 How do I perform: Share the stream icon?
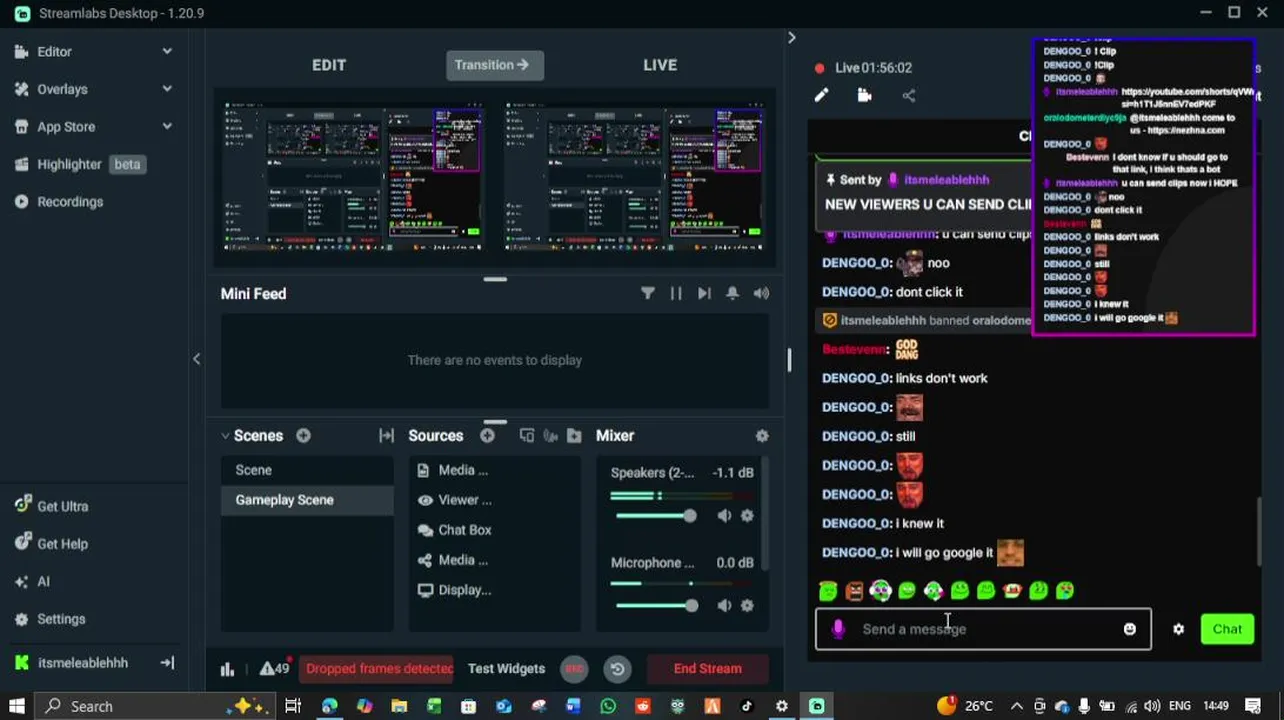click(909, 95)
